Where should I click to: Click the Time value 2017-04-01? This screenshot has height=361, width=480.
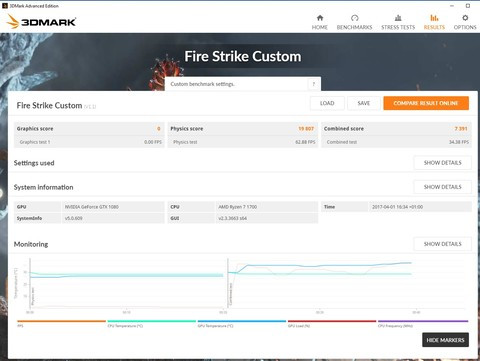pyautogui.click(x=398, y=207)
